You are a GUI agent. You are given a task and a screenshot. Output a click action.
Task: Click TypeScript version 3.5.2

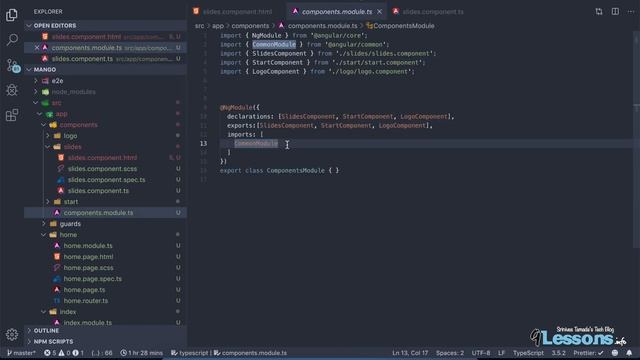click(x=558, y=353)
